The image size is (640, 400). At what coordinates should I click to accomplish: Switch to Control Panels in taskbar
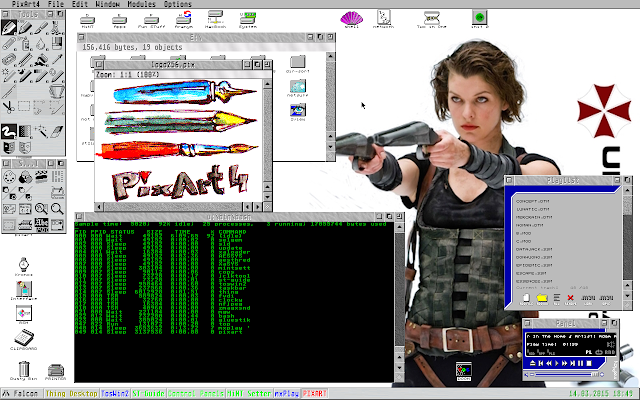click(x=196, y=394)
